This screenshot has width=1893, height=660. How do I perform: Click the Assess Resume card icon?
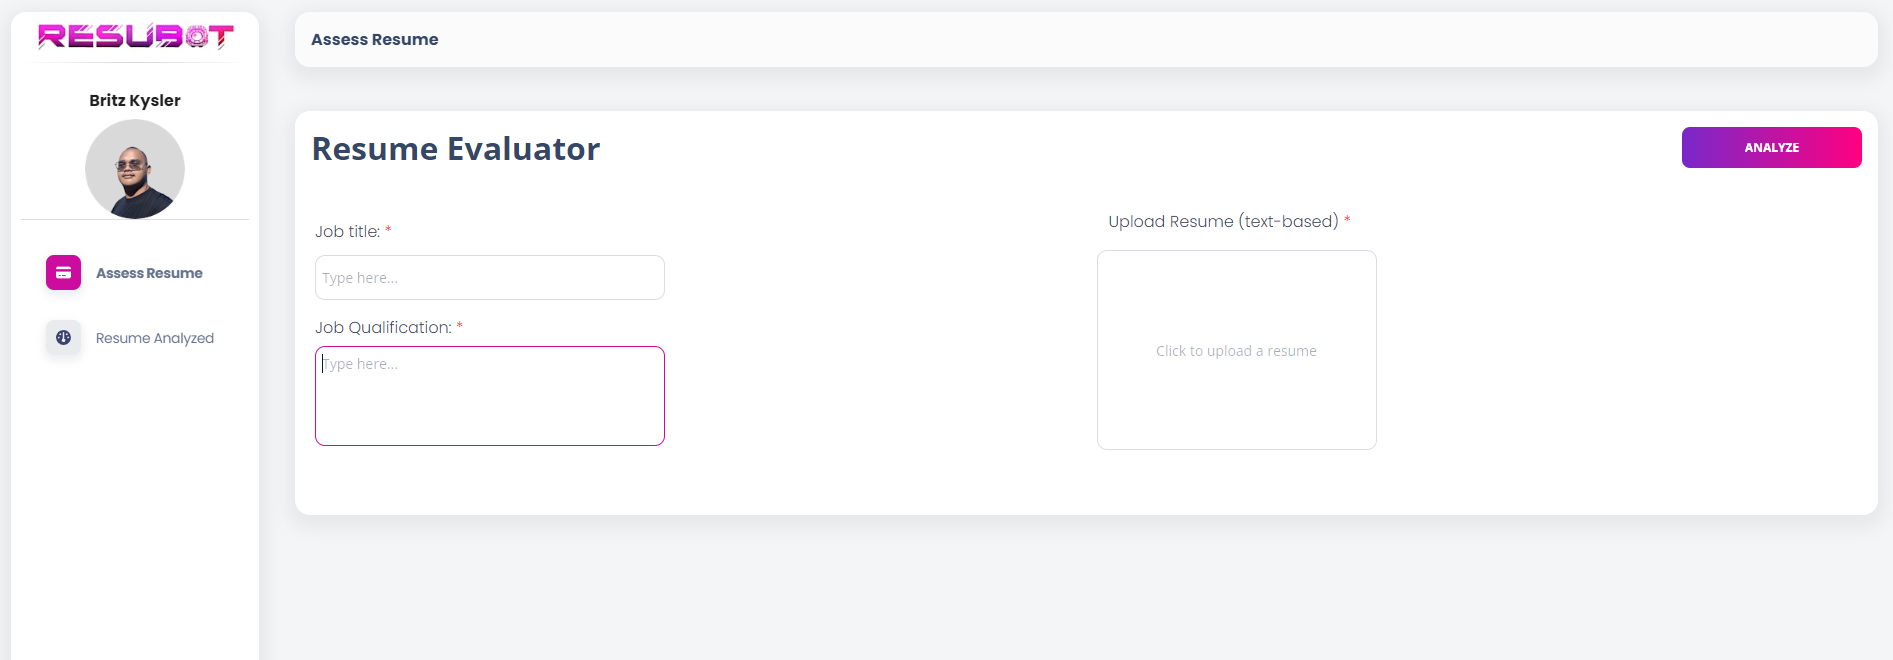pos(63,273)
